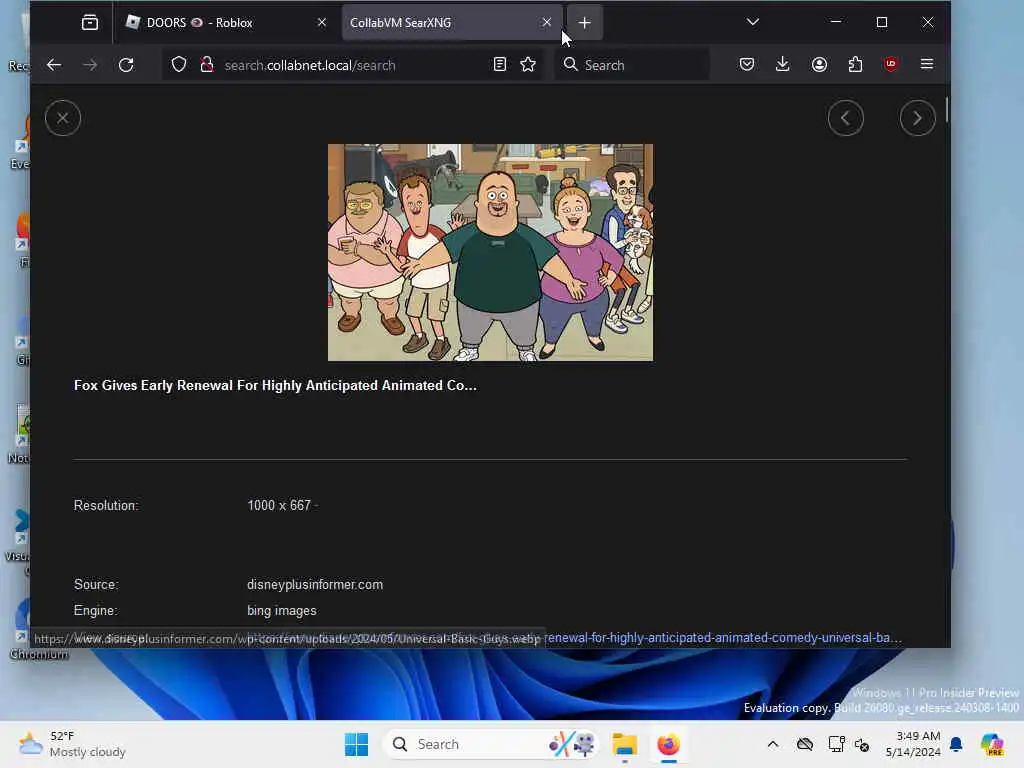The height and width of the screenshot is (768, 1024).
Task: Open tracking protection shield icon
Action: pyautogui.click(x=179, y=65)
